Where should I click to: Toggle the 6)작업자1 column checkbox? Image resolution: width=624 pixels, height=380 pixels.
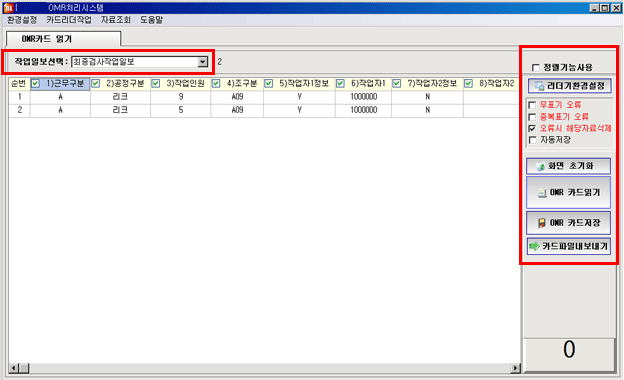[340, 83]
